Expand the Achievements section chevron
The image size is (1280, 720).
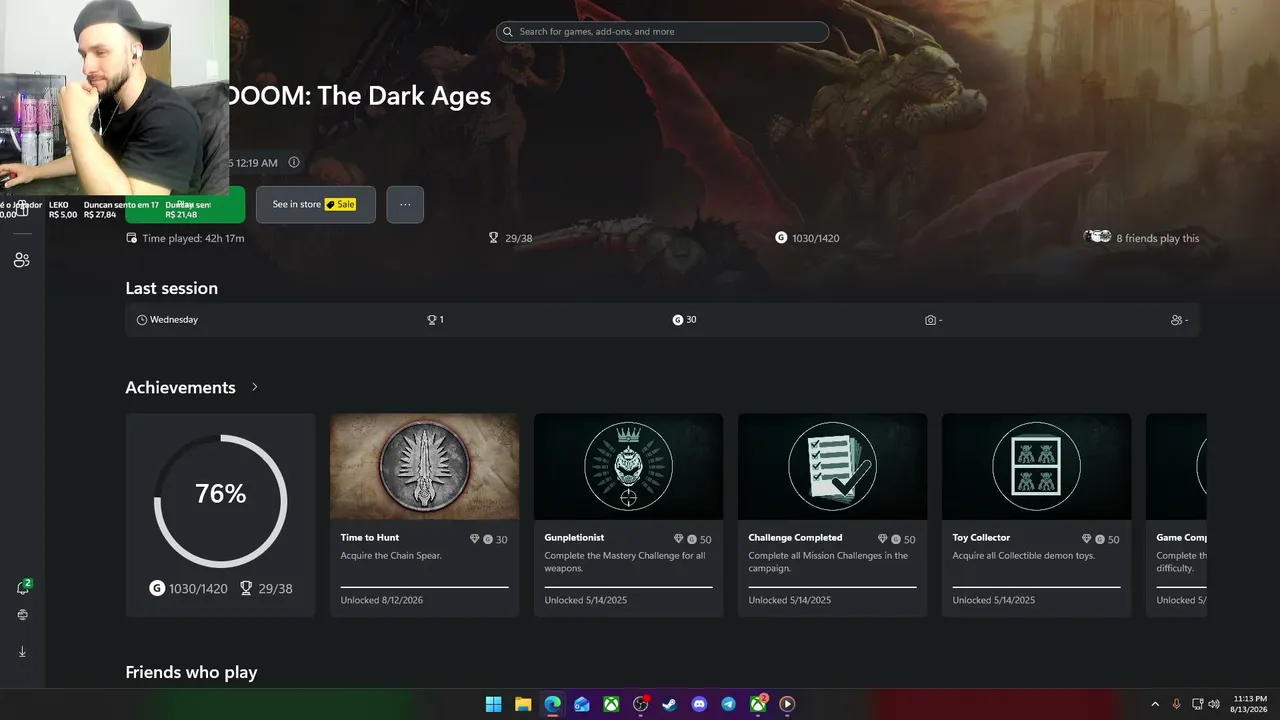pyautogui.click(x=255, y=387)
